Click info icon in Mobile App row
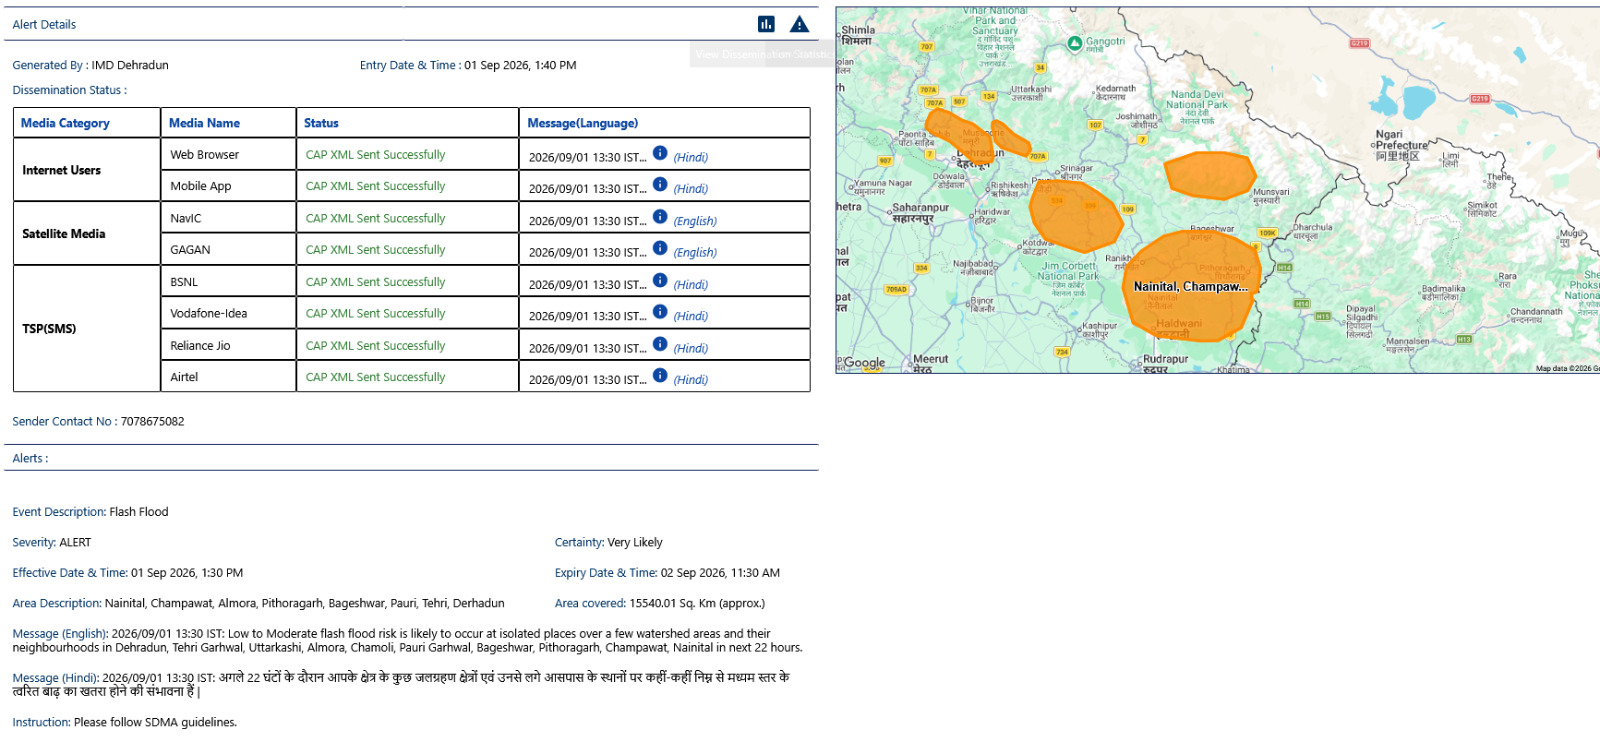 tap(660, 184)
